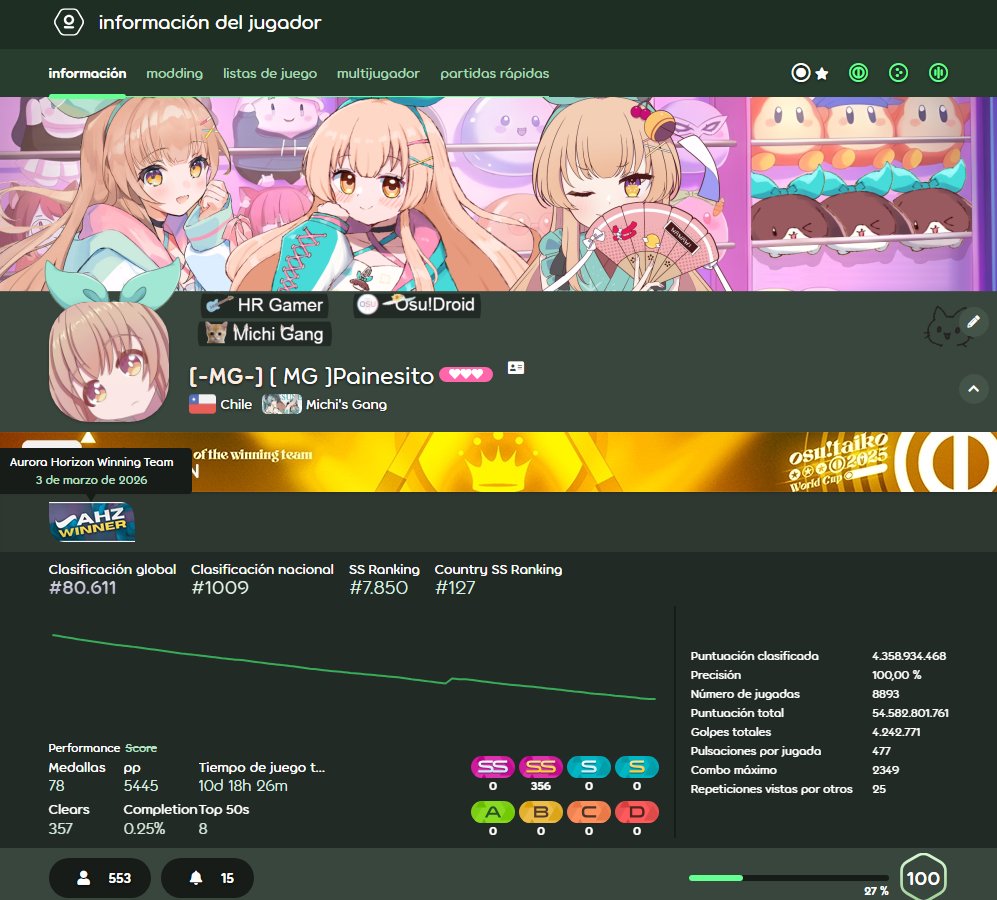Click the Precisión 100,00 % value

pyautogui.click(x=897, y=675)
